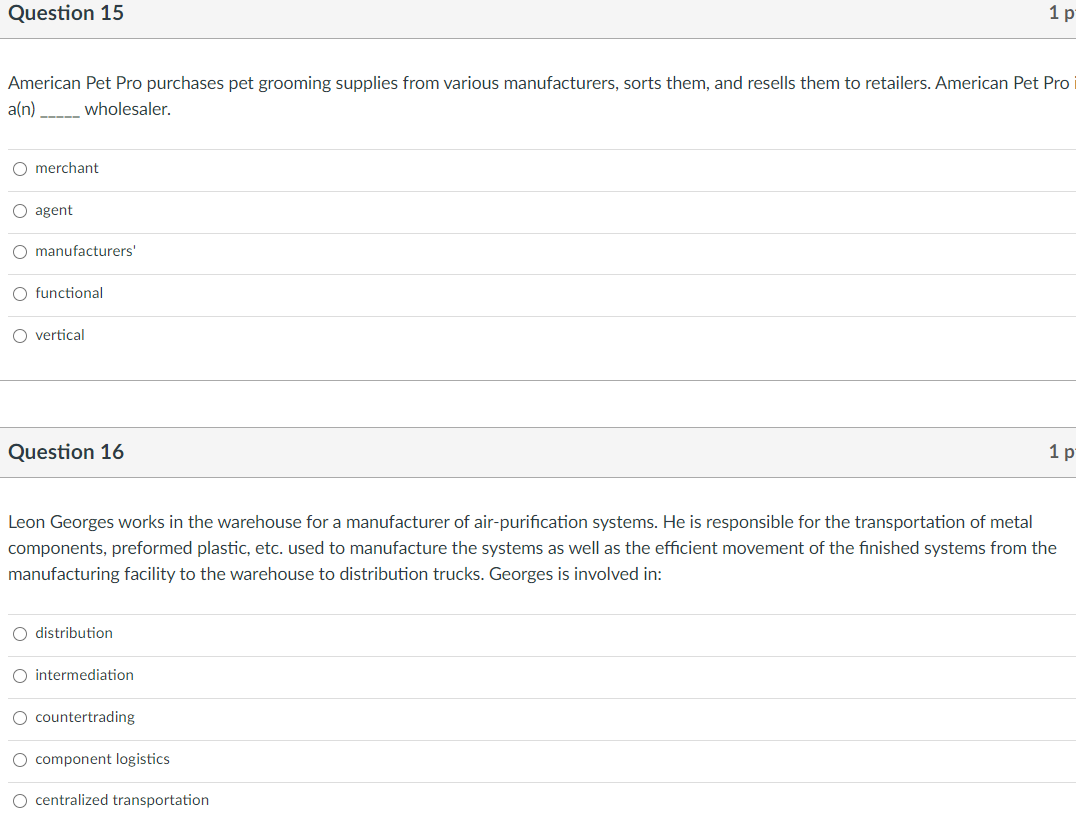This screenshot has width=1076, height=836.
Task: Pick the 'component logistics' radio button
Action: pyautogui.click(x=20, y=759)
